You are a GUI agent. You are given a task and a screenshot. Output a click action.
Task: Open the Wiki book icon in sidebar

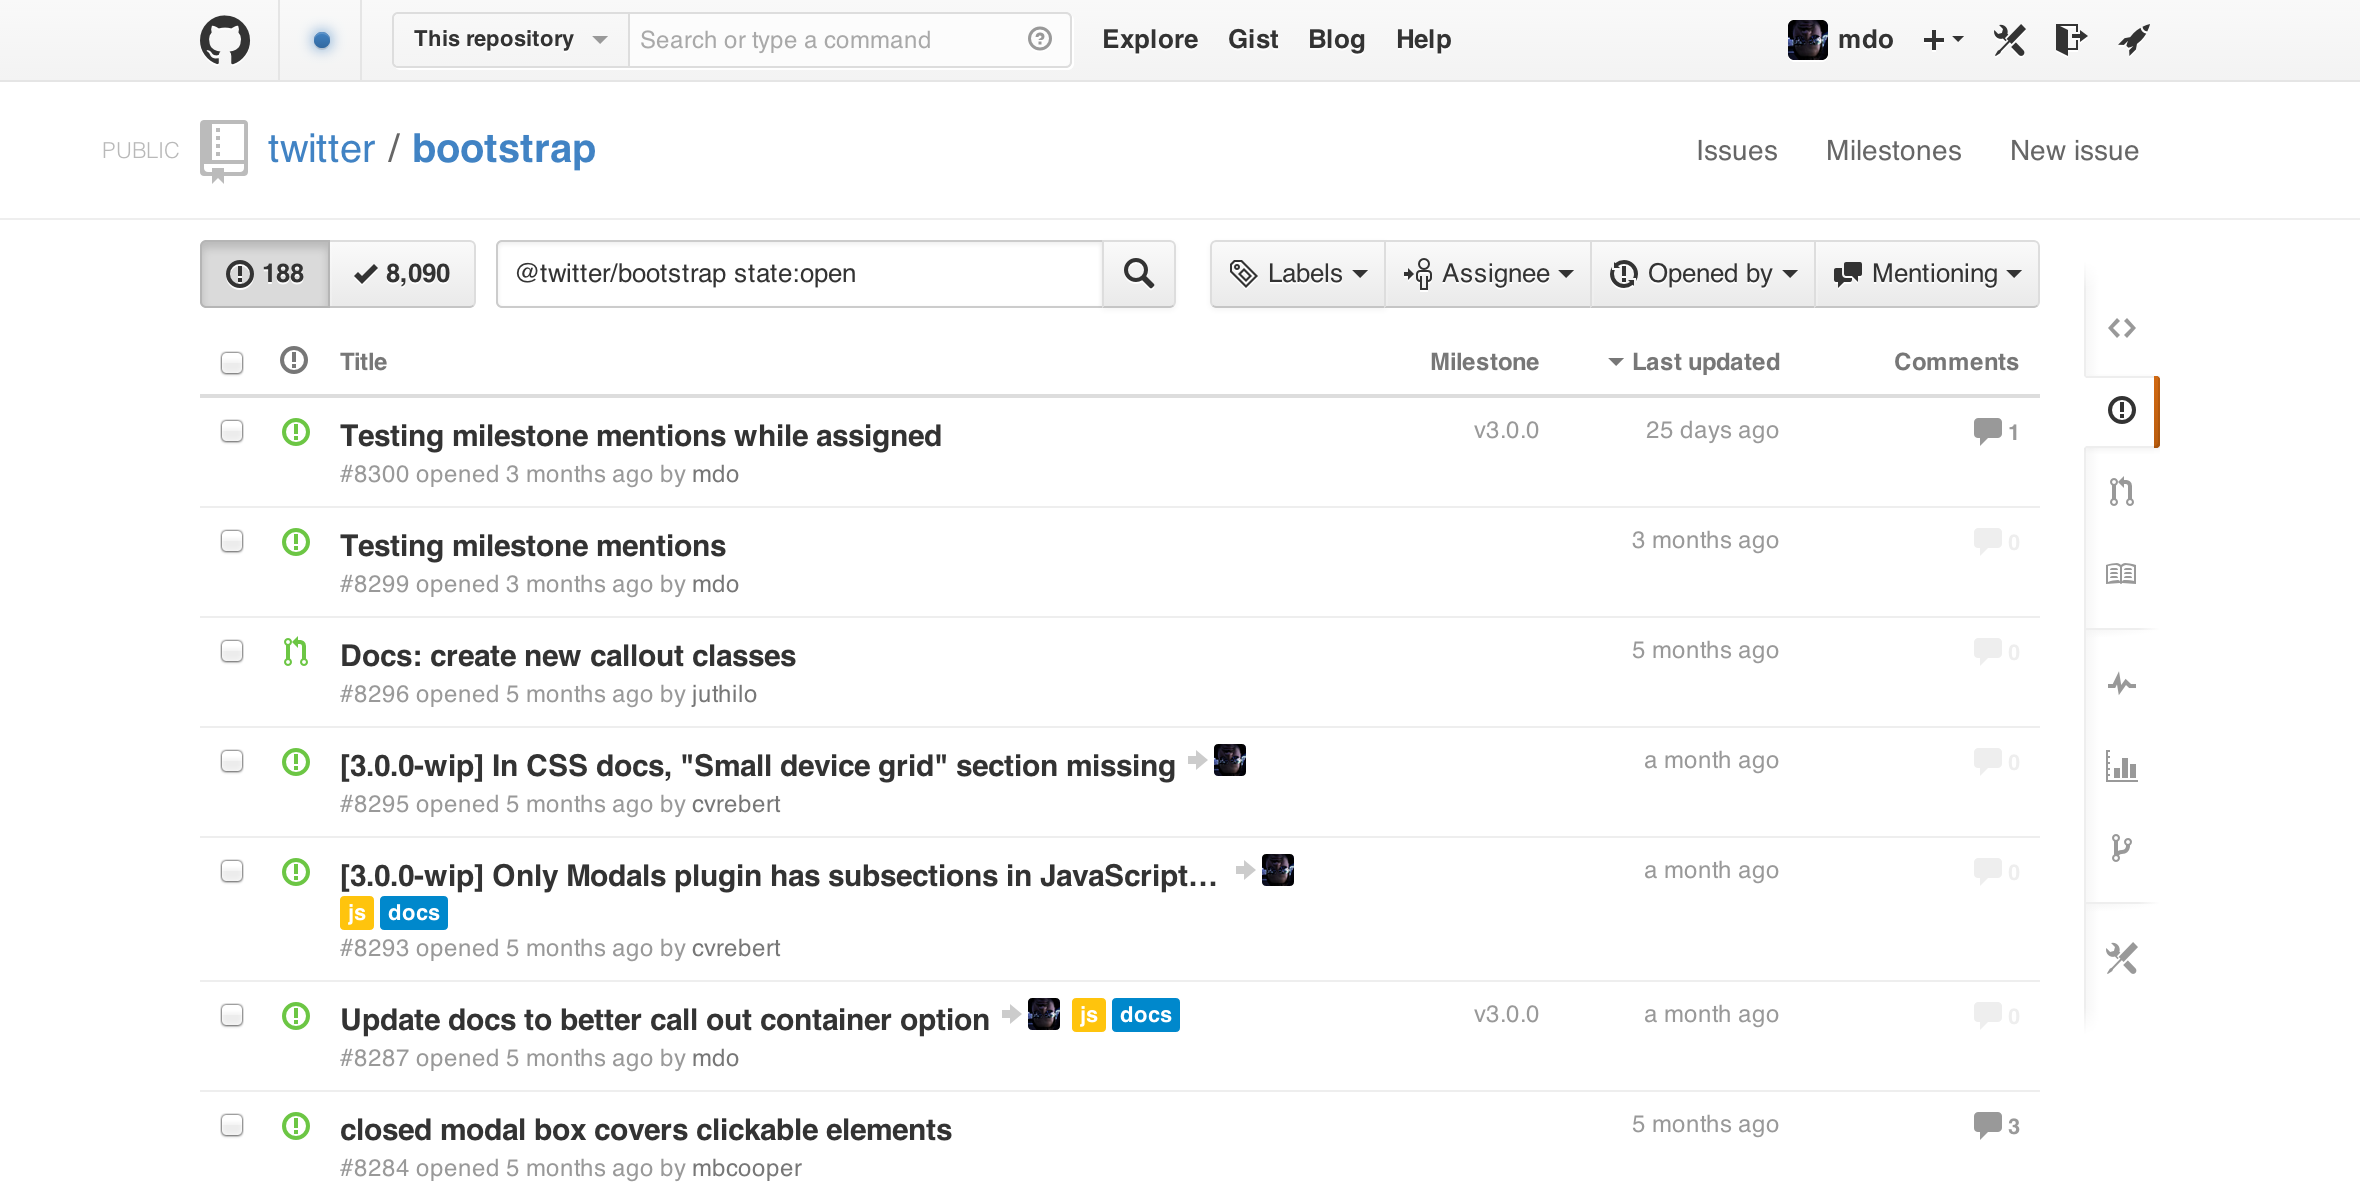pos(2121,573)
